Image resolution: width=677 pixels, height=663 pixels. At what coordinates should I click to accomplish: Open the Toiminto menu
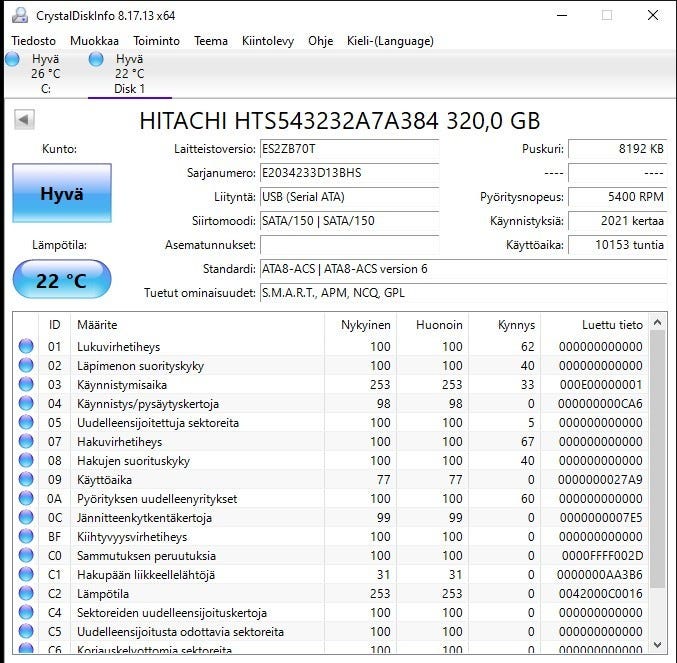156,41
